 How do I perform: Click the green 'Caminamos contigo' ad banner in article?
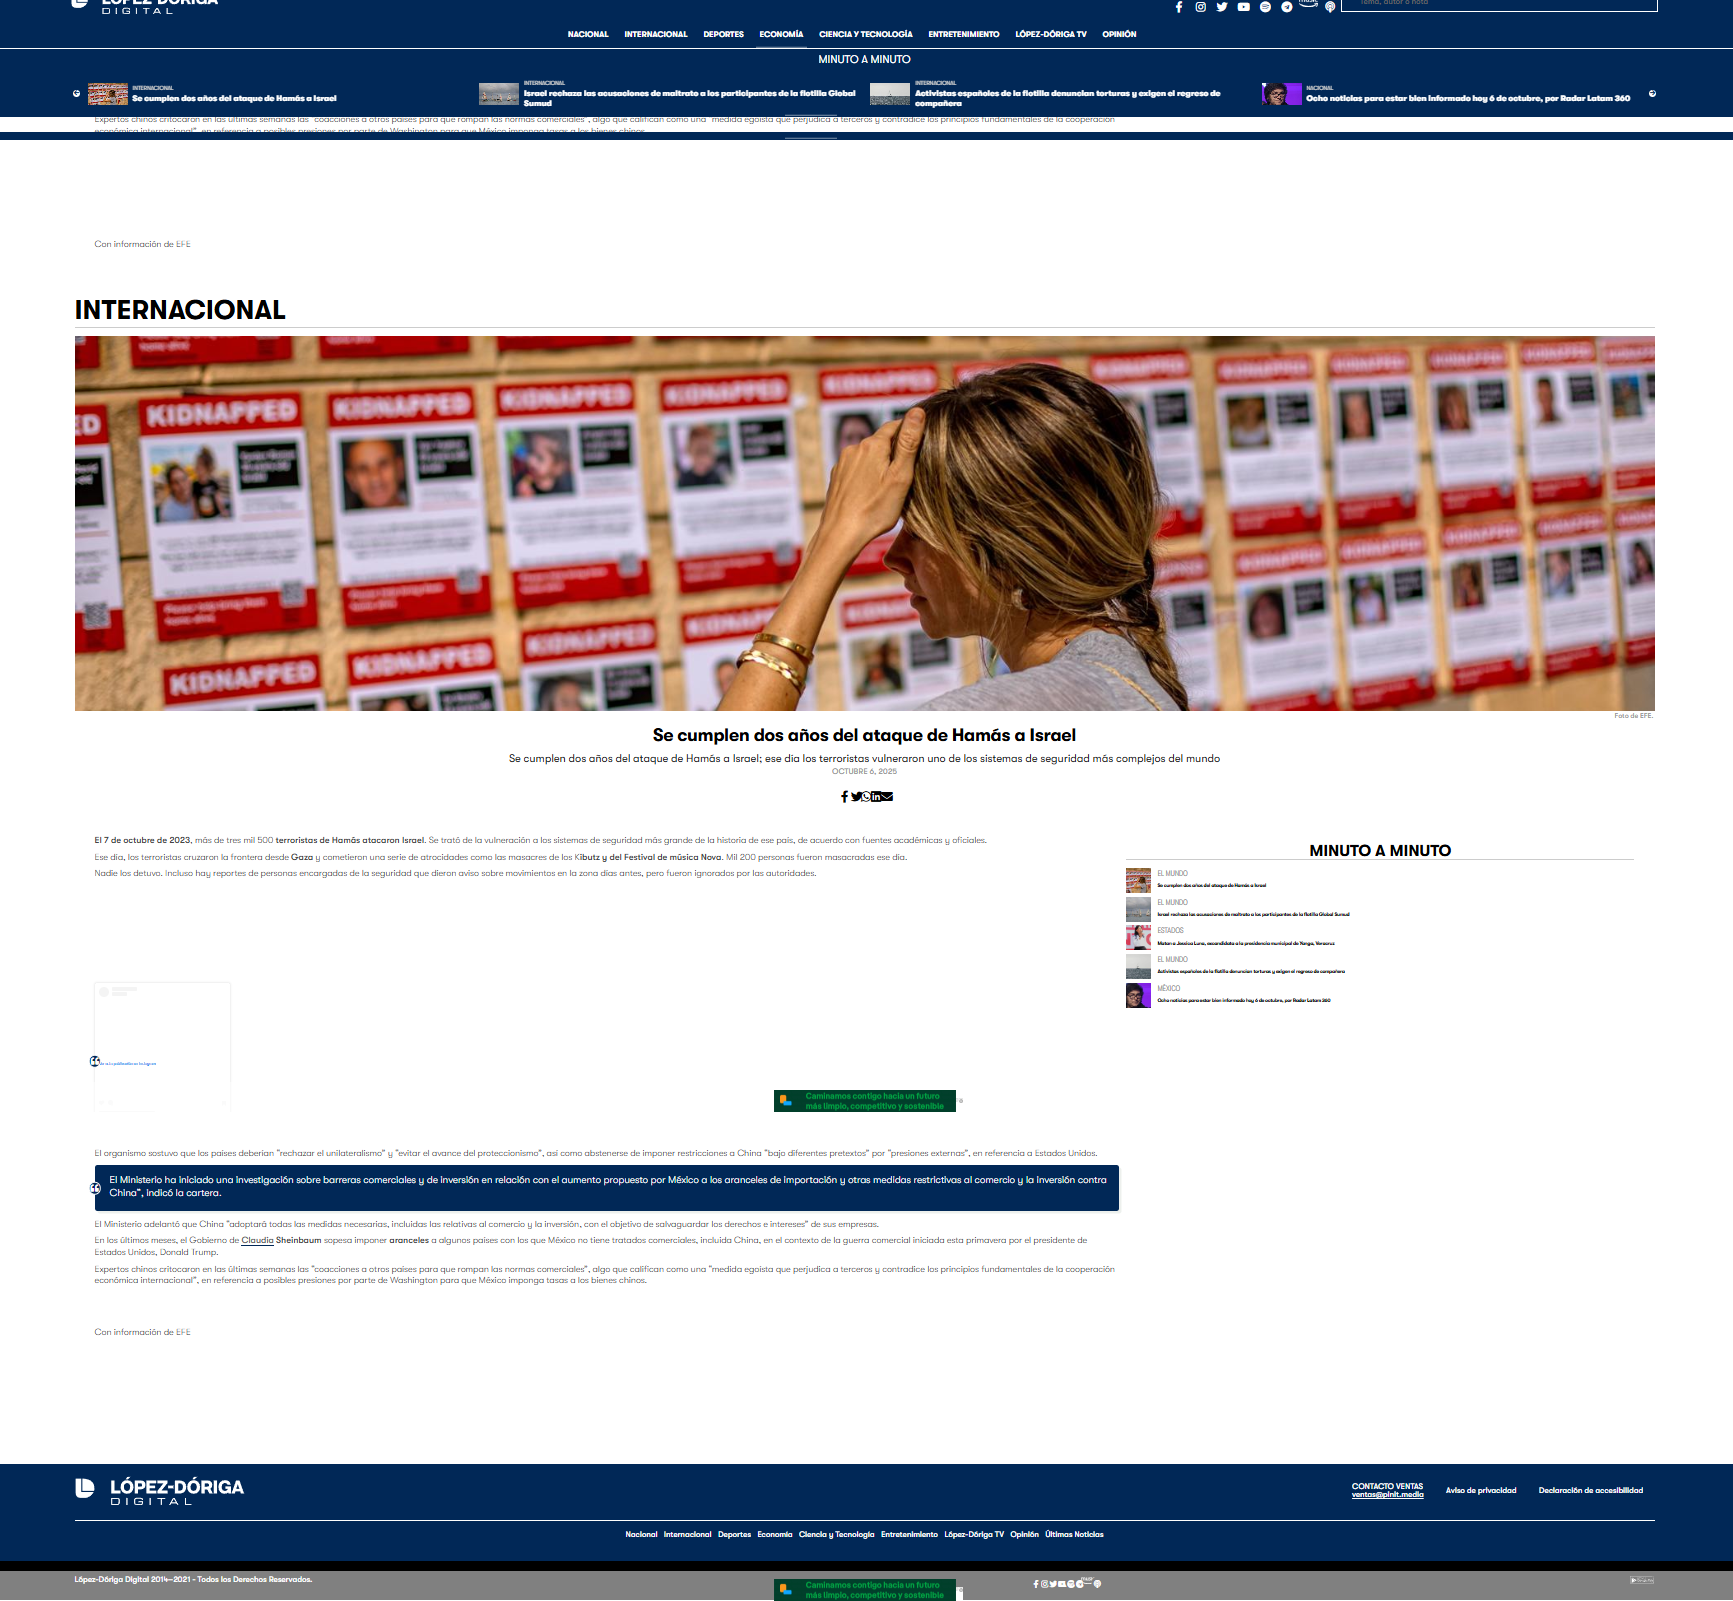(x=865, y=1101)
